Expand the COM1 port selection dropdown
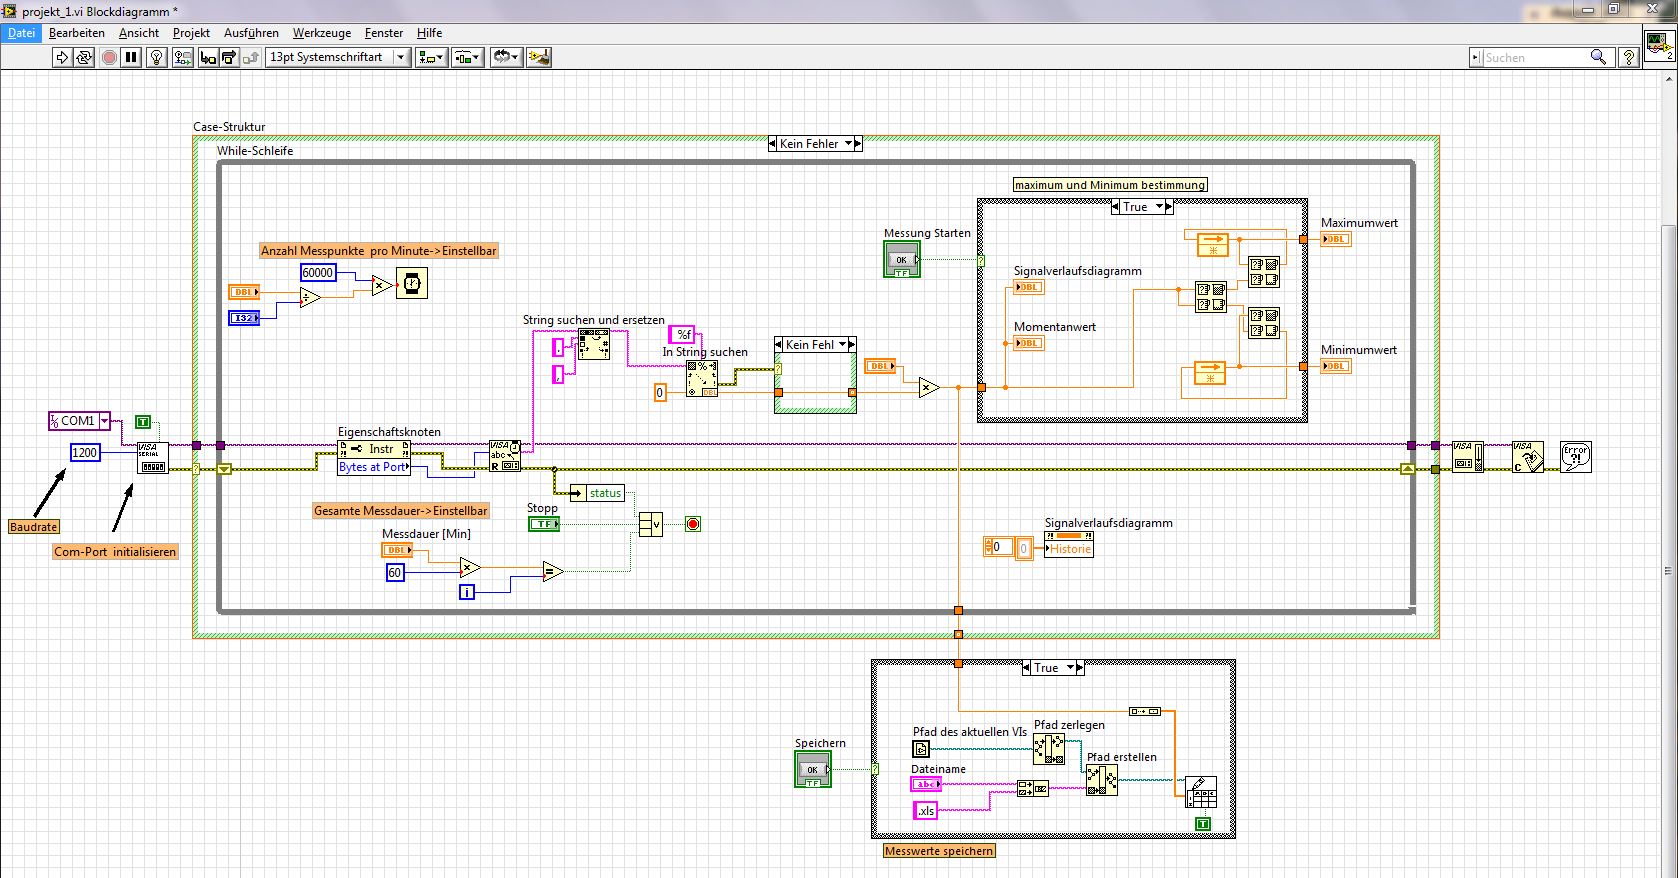Image resolution: width=1678 pixels, height=878 pixels. pyautogui.click(x=104, y=421)
